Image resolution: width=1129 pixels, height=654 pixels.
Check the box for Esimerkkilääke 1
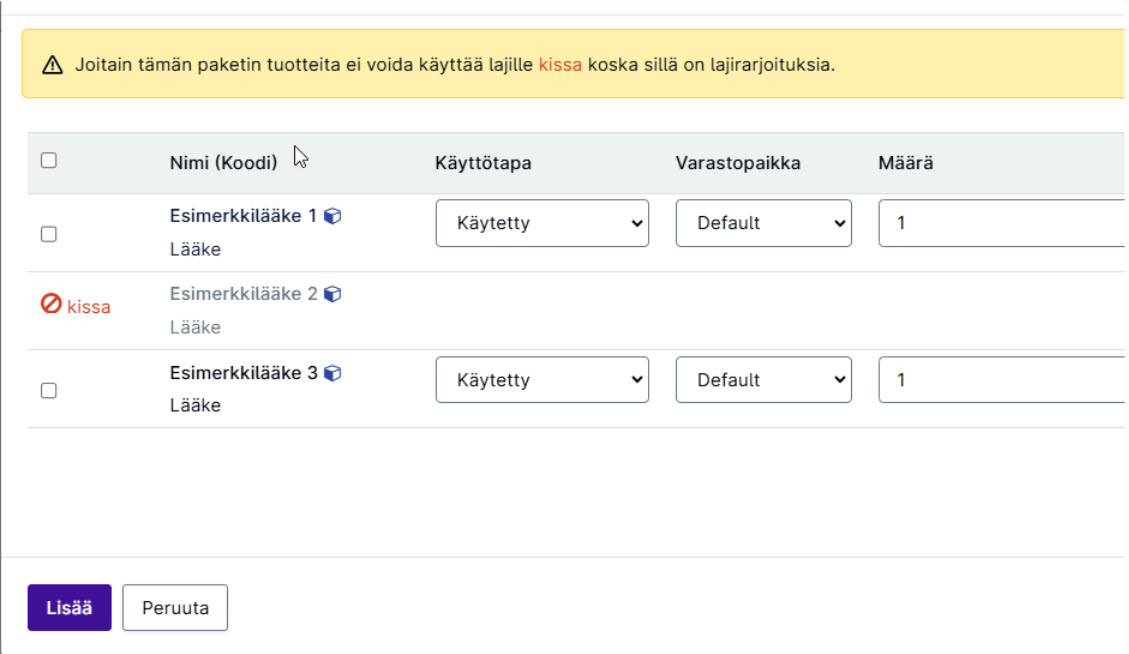tap(49, 234)
